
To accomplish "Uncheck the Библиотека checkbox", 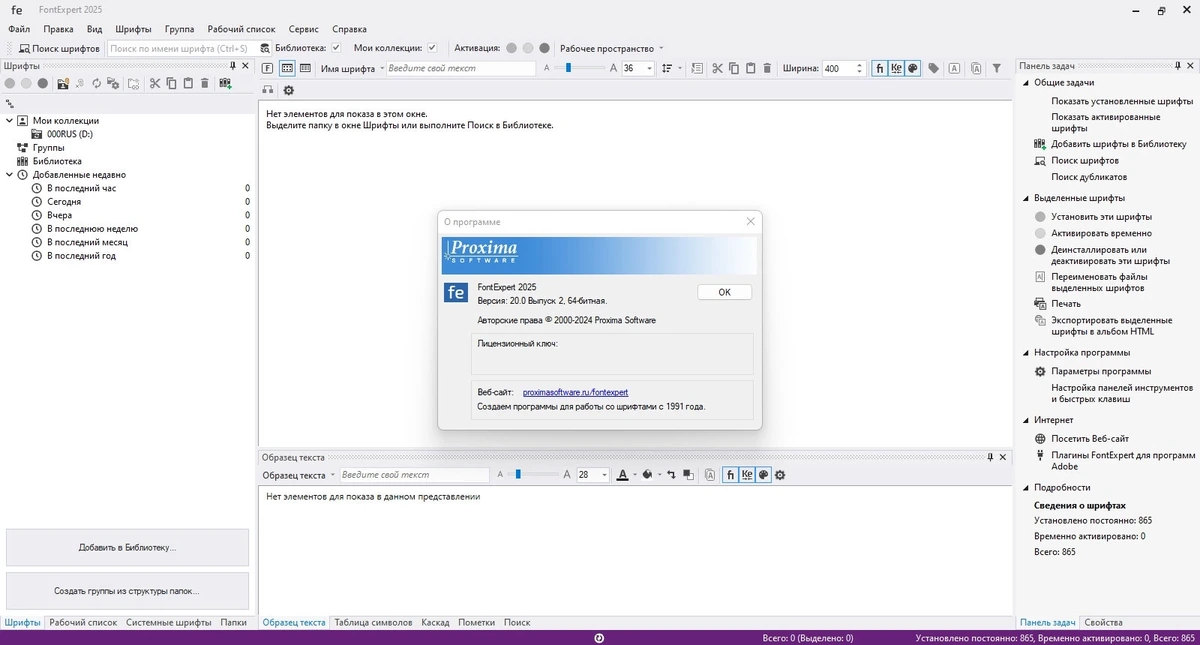I will pyautogui.click(x=336, y=47).
